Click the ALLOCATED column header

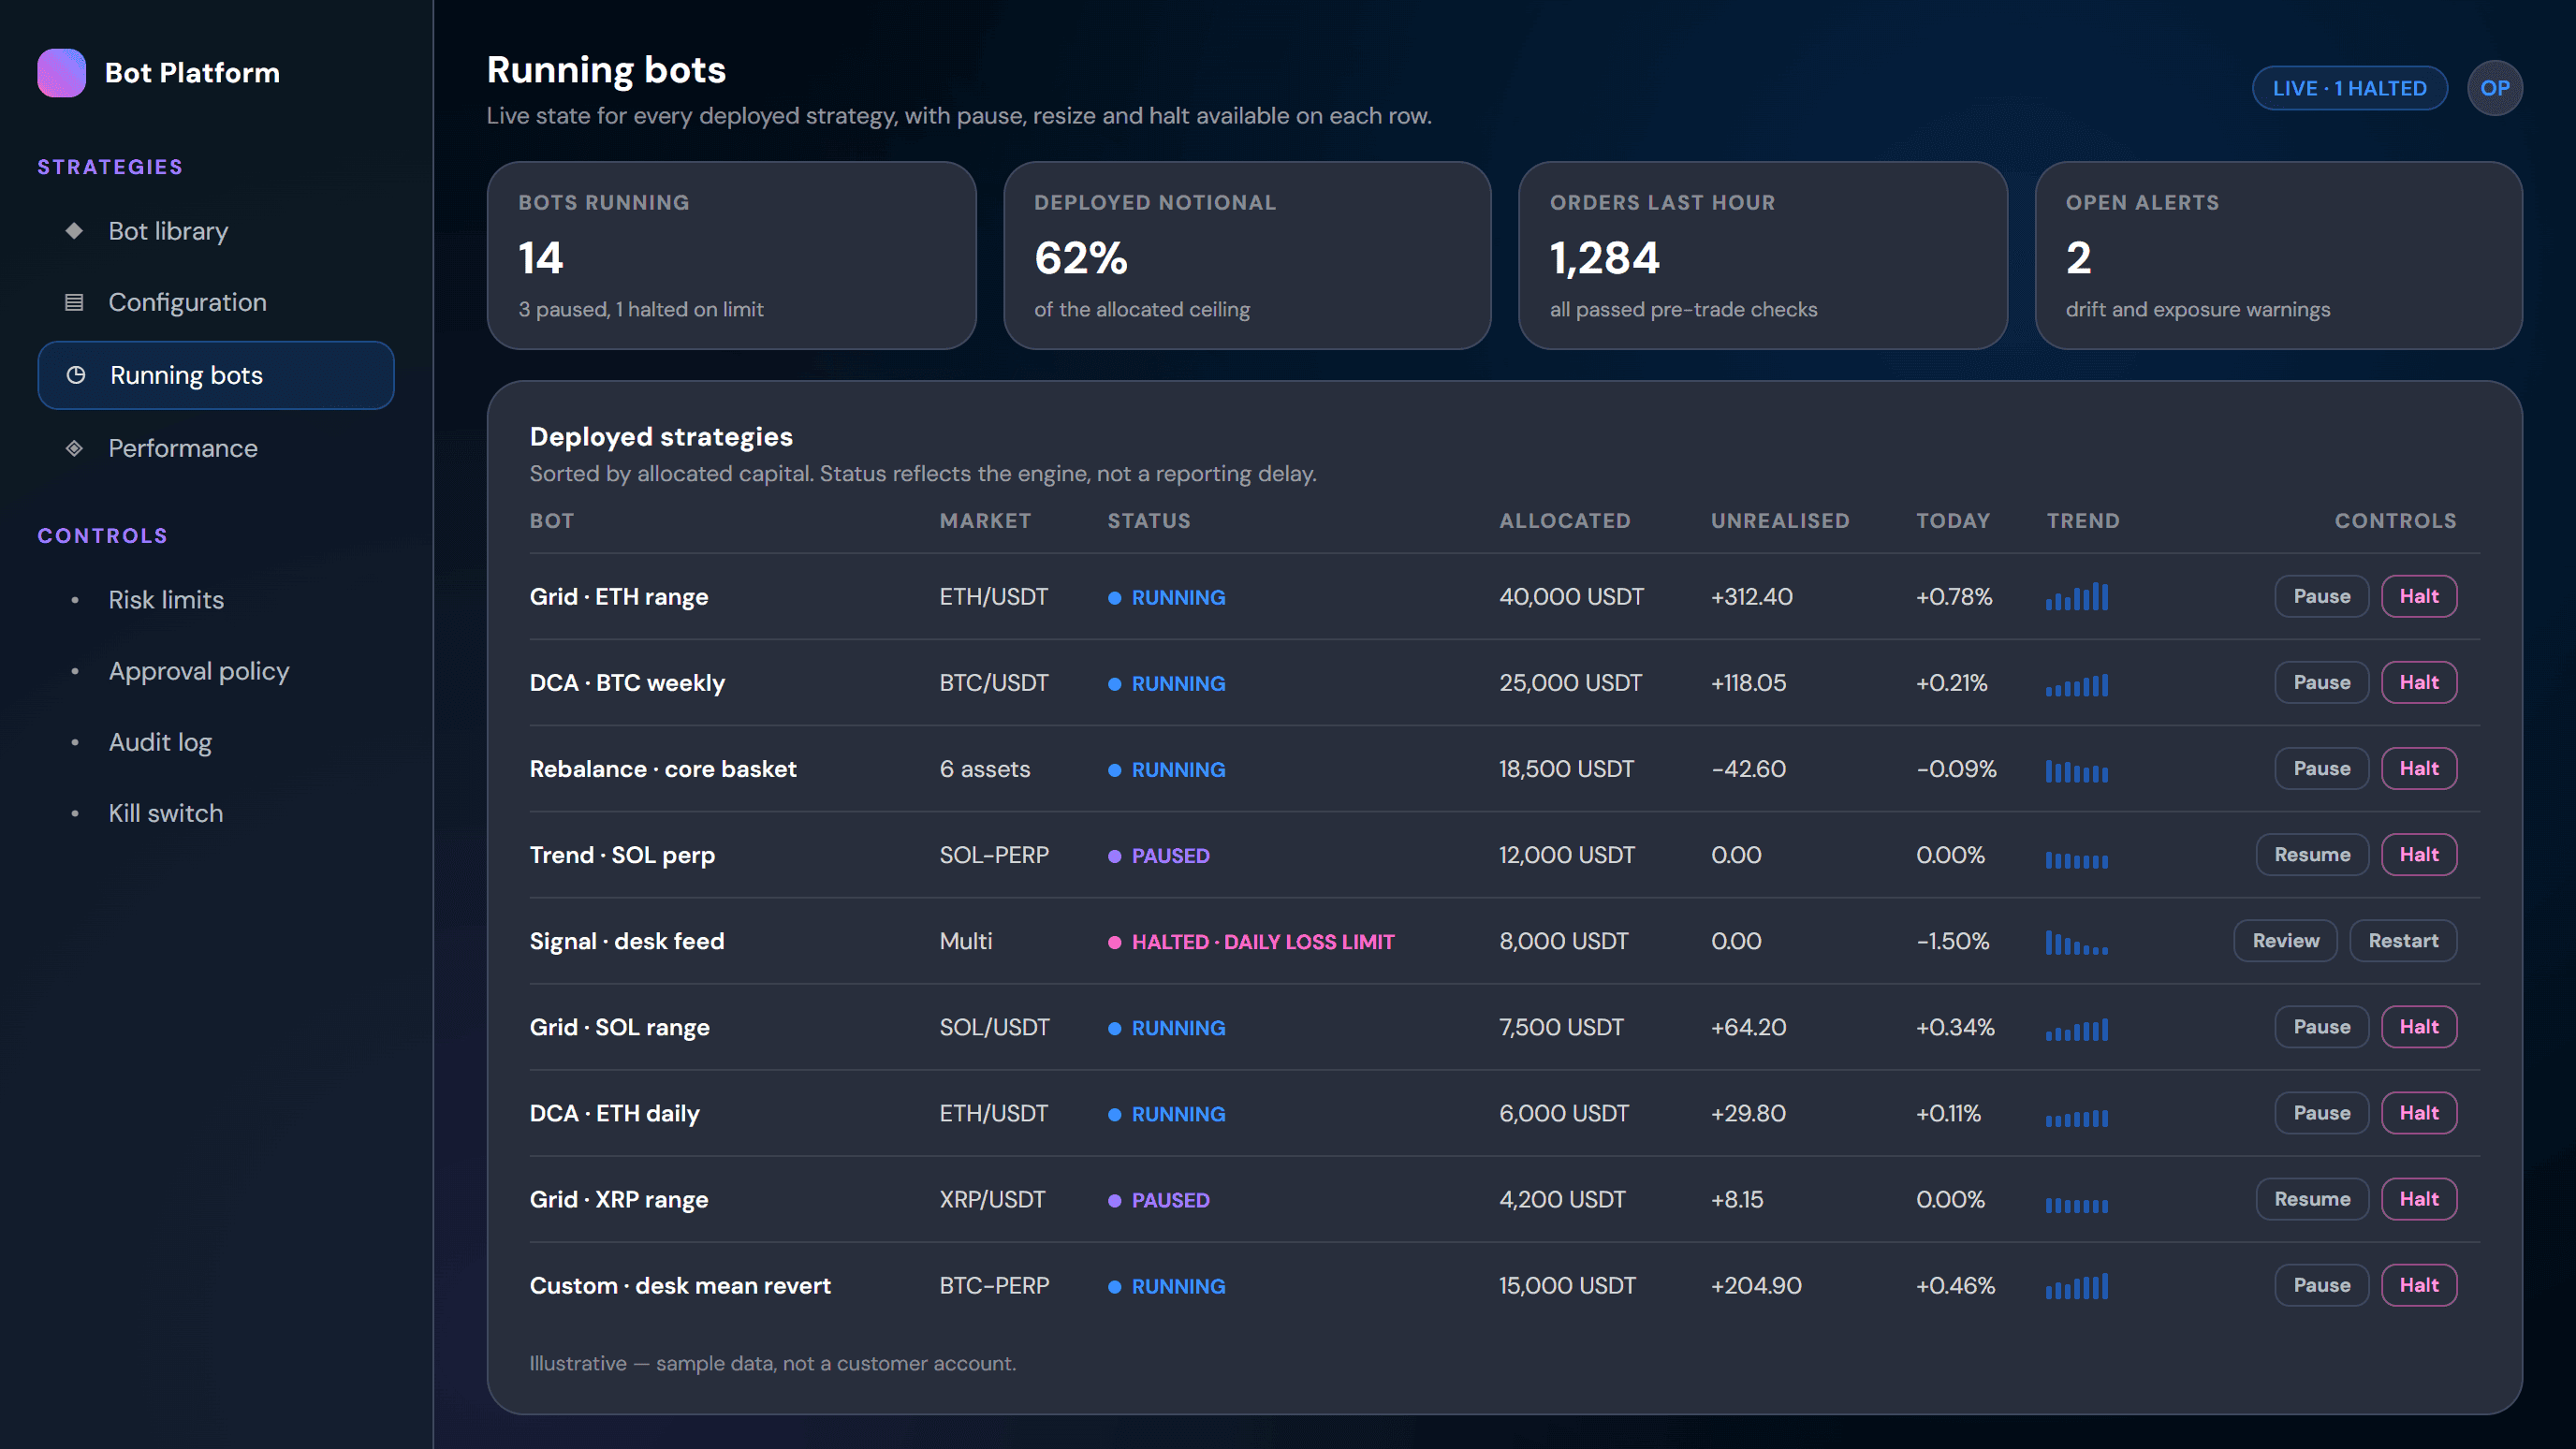[x=1565, y=521]
